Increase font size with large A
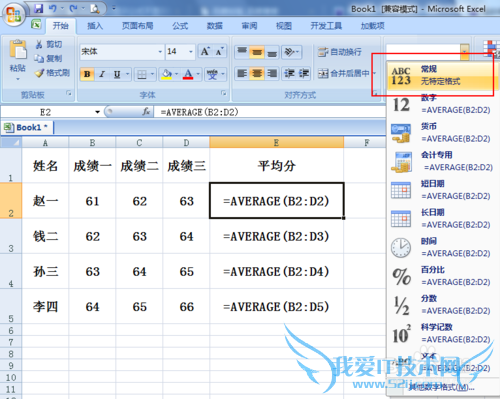The height and width of the screenshot is (399, 500). pos(205,52)
